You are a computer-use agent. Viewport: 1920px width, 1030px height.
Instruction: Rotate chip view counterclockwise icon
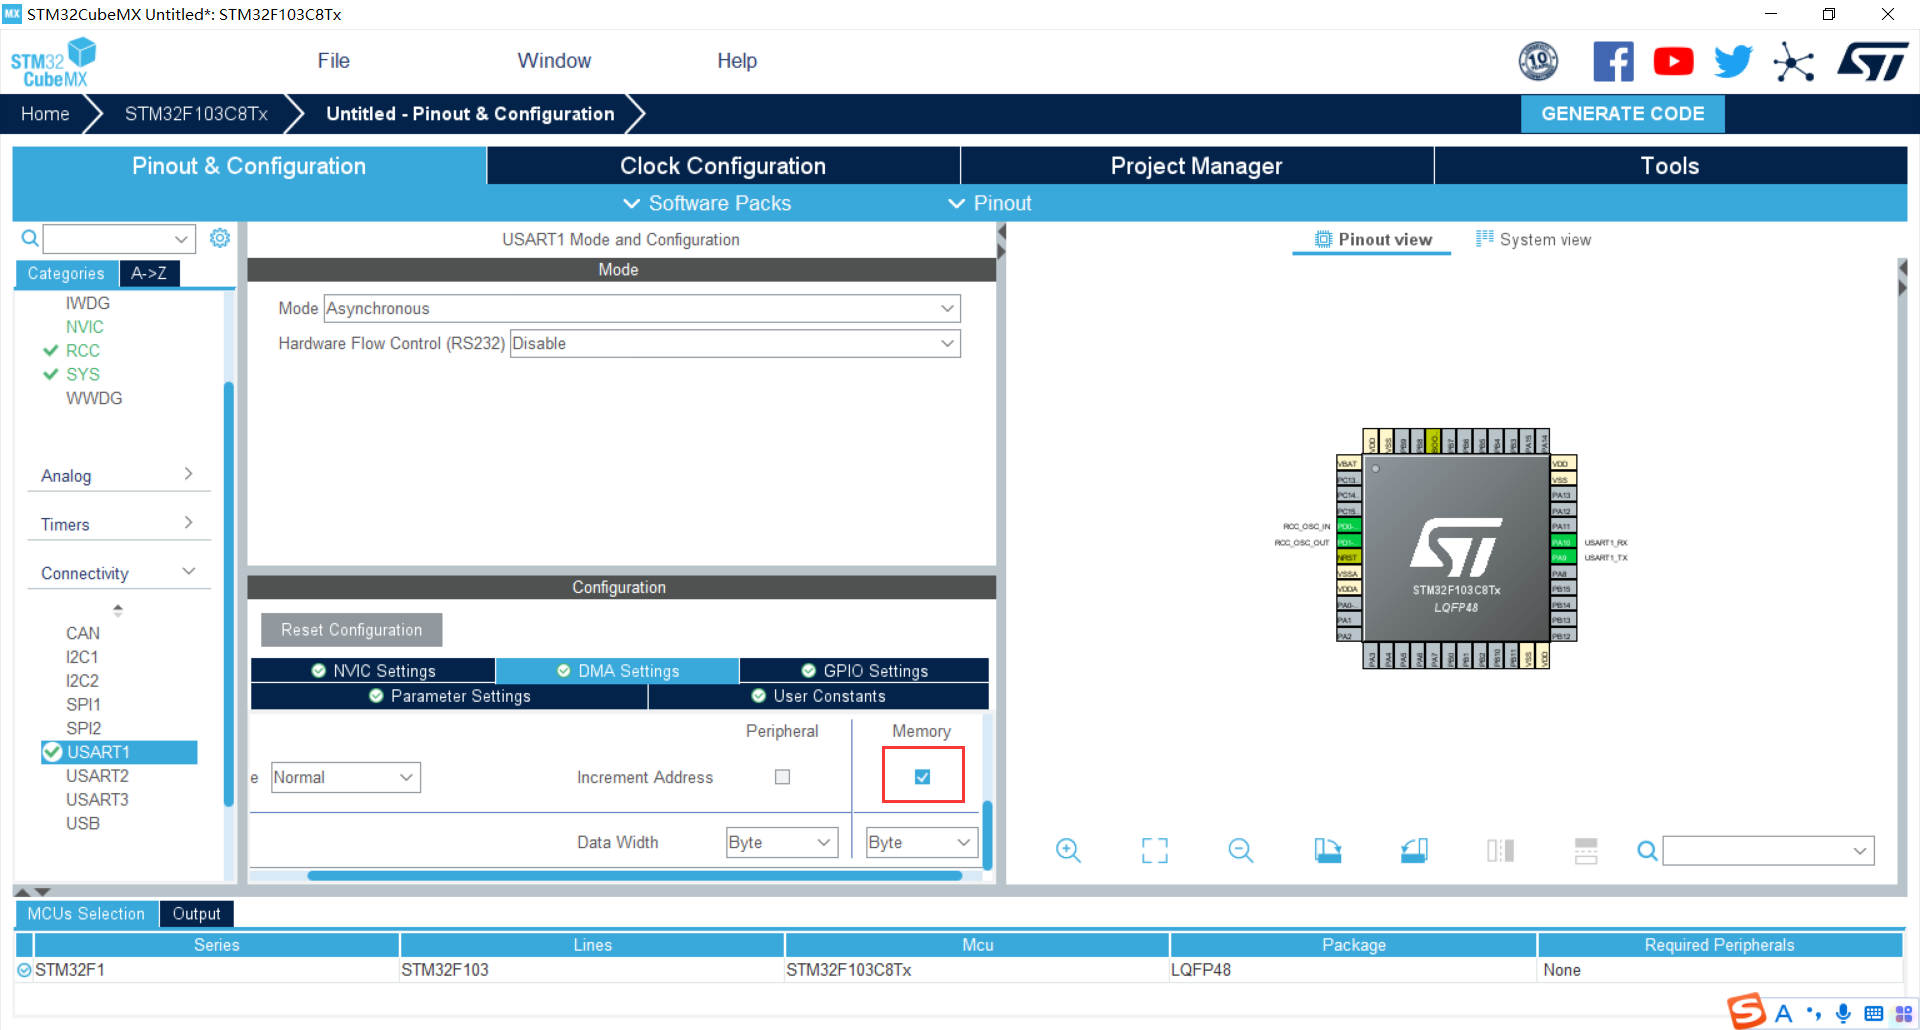[x=1414, y=851]
